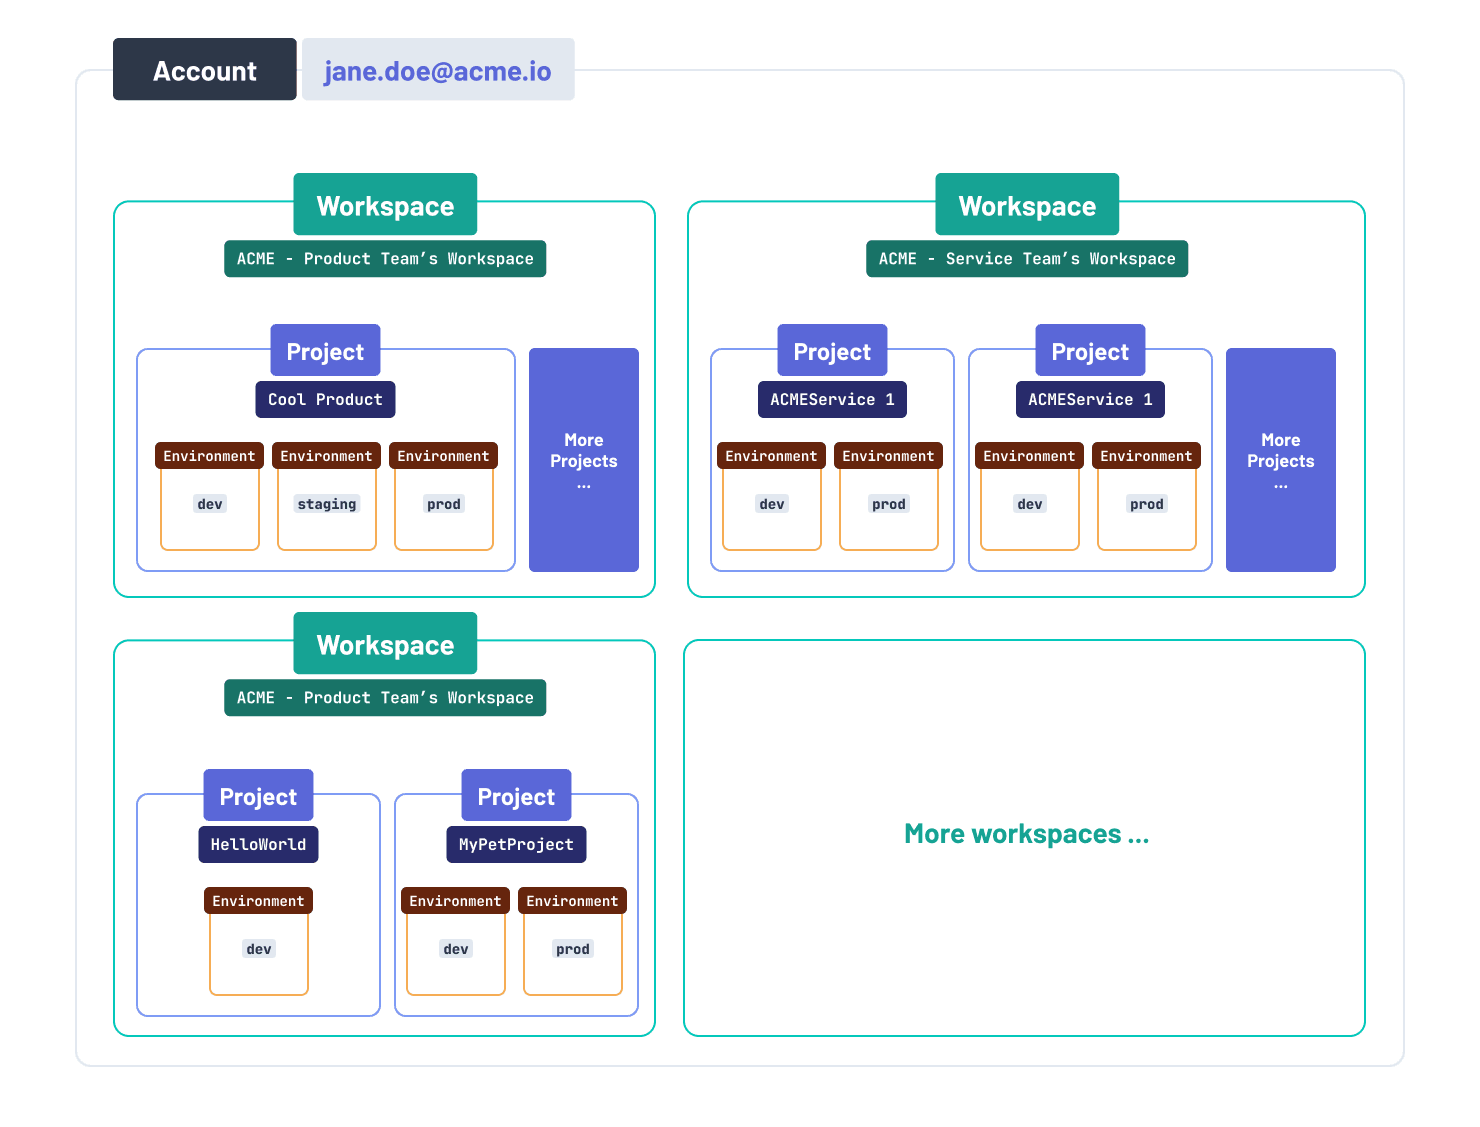Viewport: 1480px width, 1127px height.
Task: Click the second ACMEService 1 project name
Action: coord(1090,399)
